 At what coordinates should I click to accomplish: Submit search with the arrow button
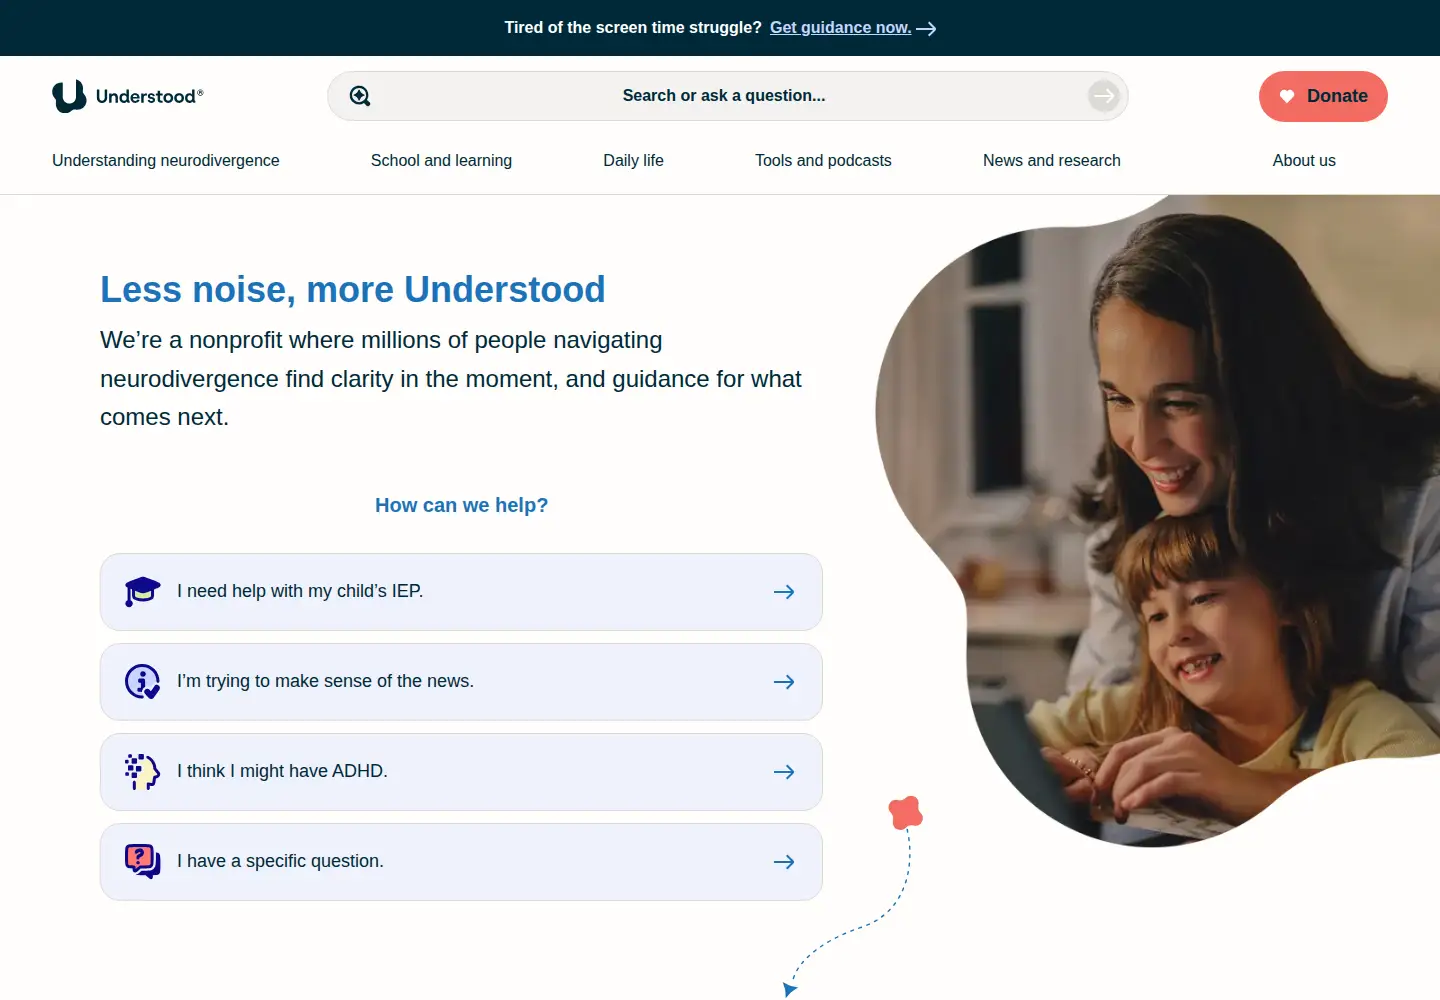(1104, 96)
